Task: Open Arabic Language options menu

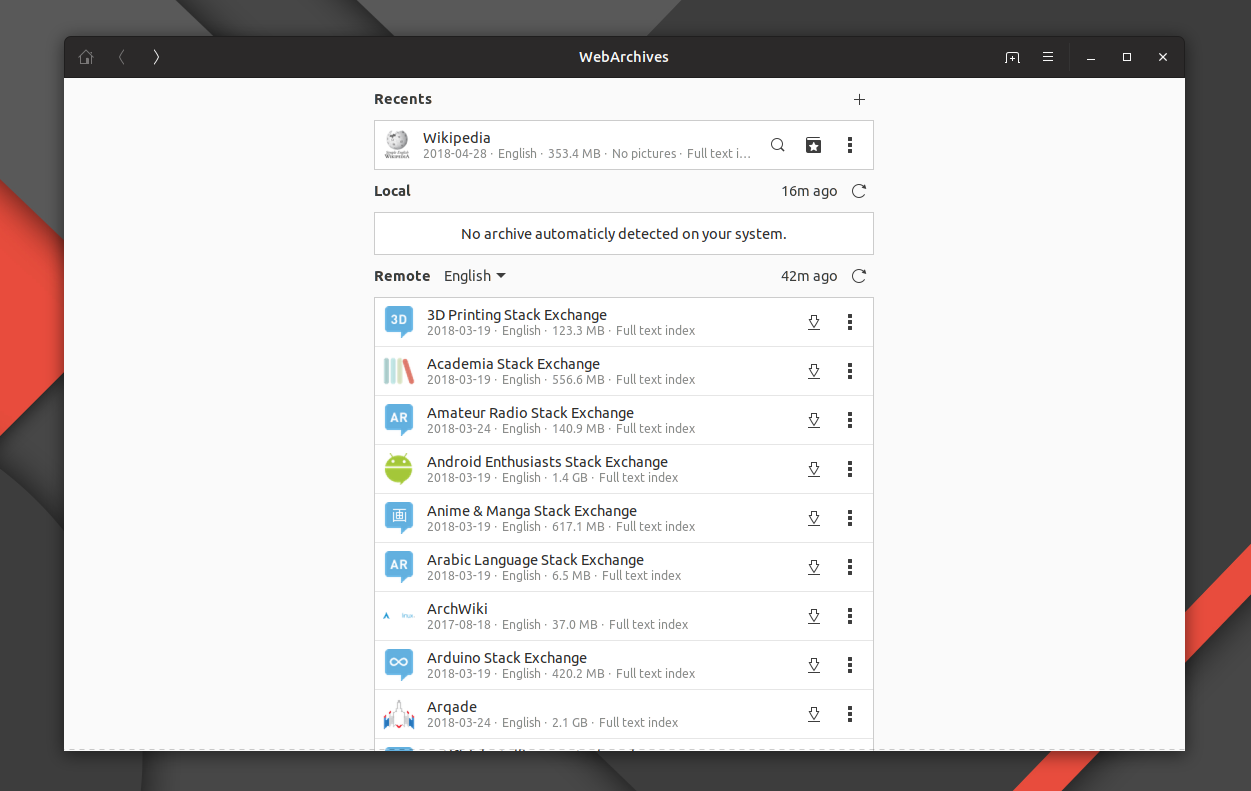Action: 850,567
